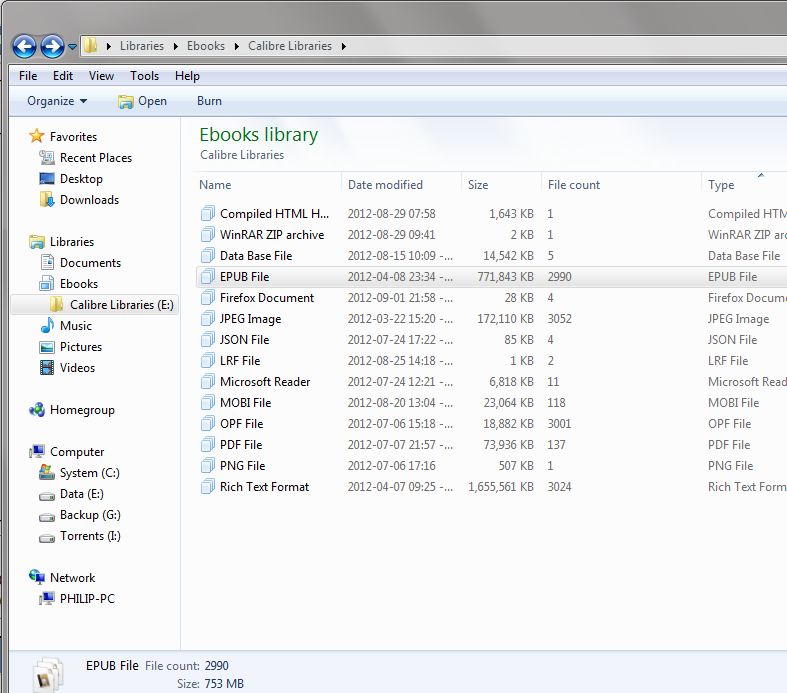This screenshot has width=787, height=693.
Task: Open the Tools menu
Action: pyautogui.click(x=145, y=76)
